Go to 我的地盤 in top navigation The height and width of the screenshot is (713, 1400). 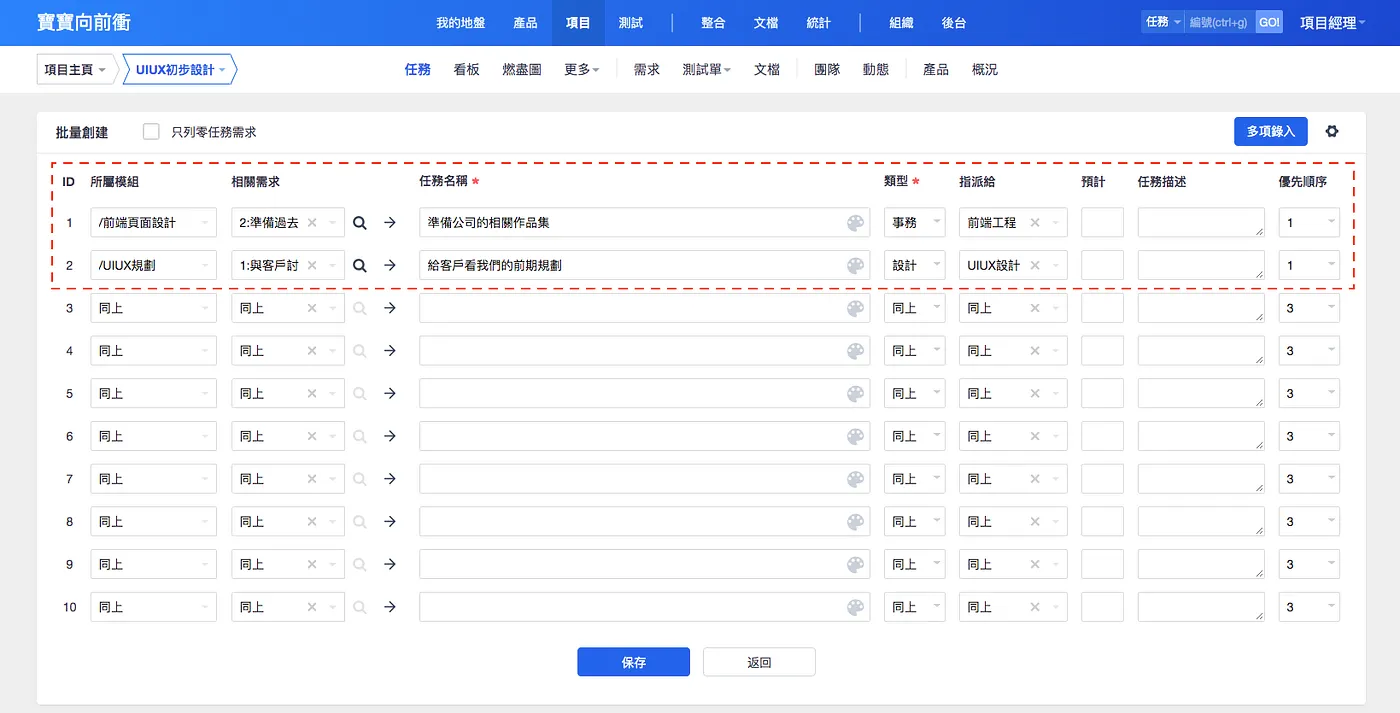pyautogui.click(x=461, y=23)
